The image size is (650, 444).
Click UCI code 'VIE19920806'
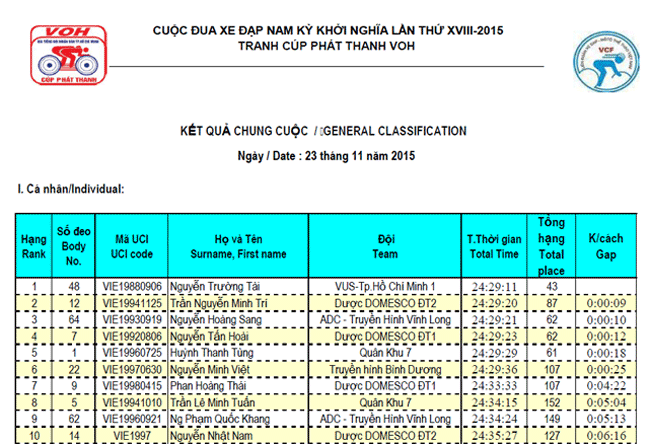132,336
